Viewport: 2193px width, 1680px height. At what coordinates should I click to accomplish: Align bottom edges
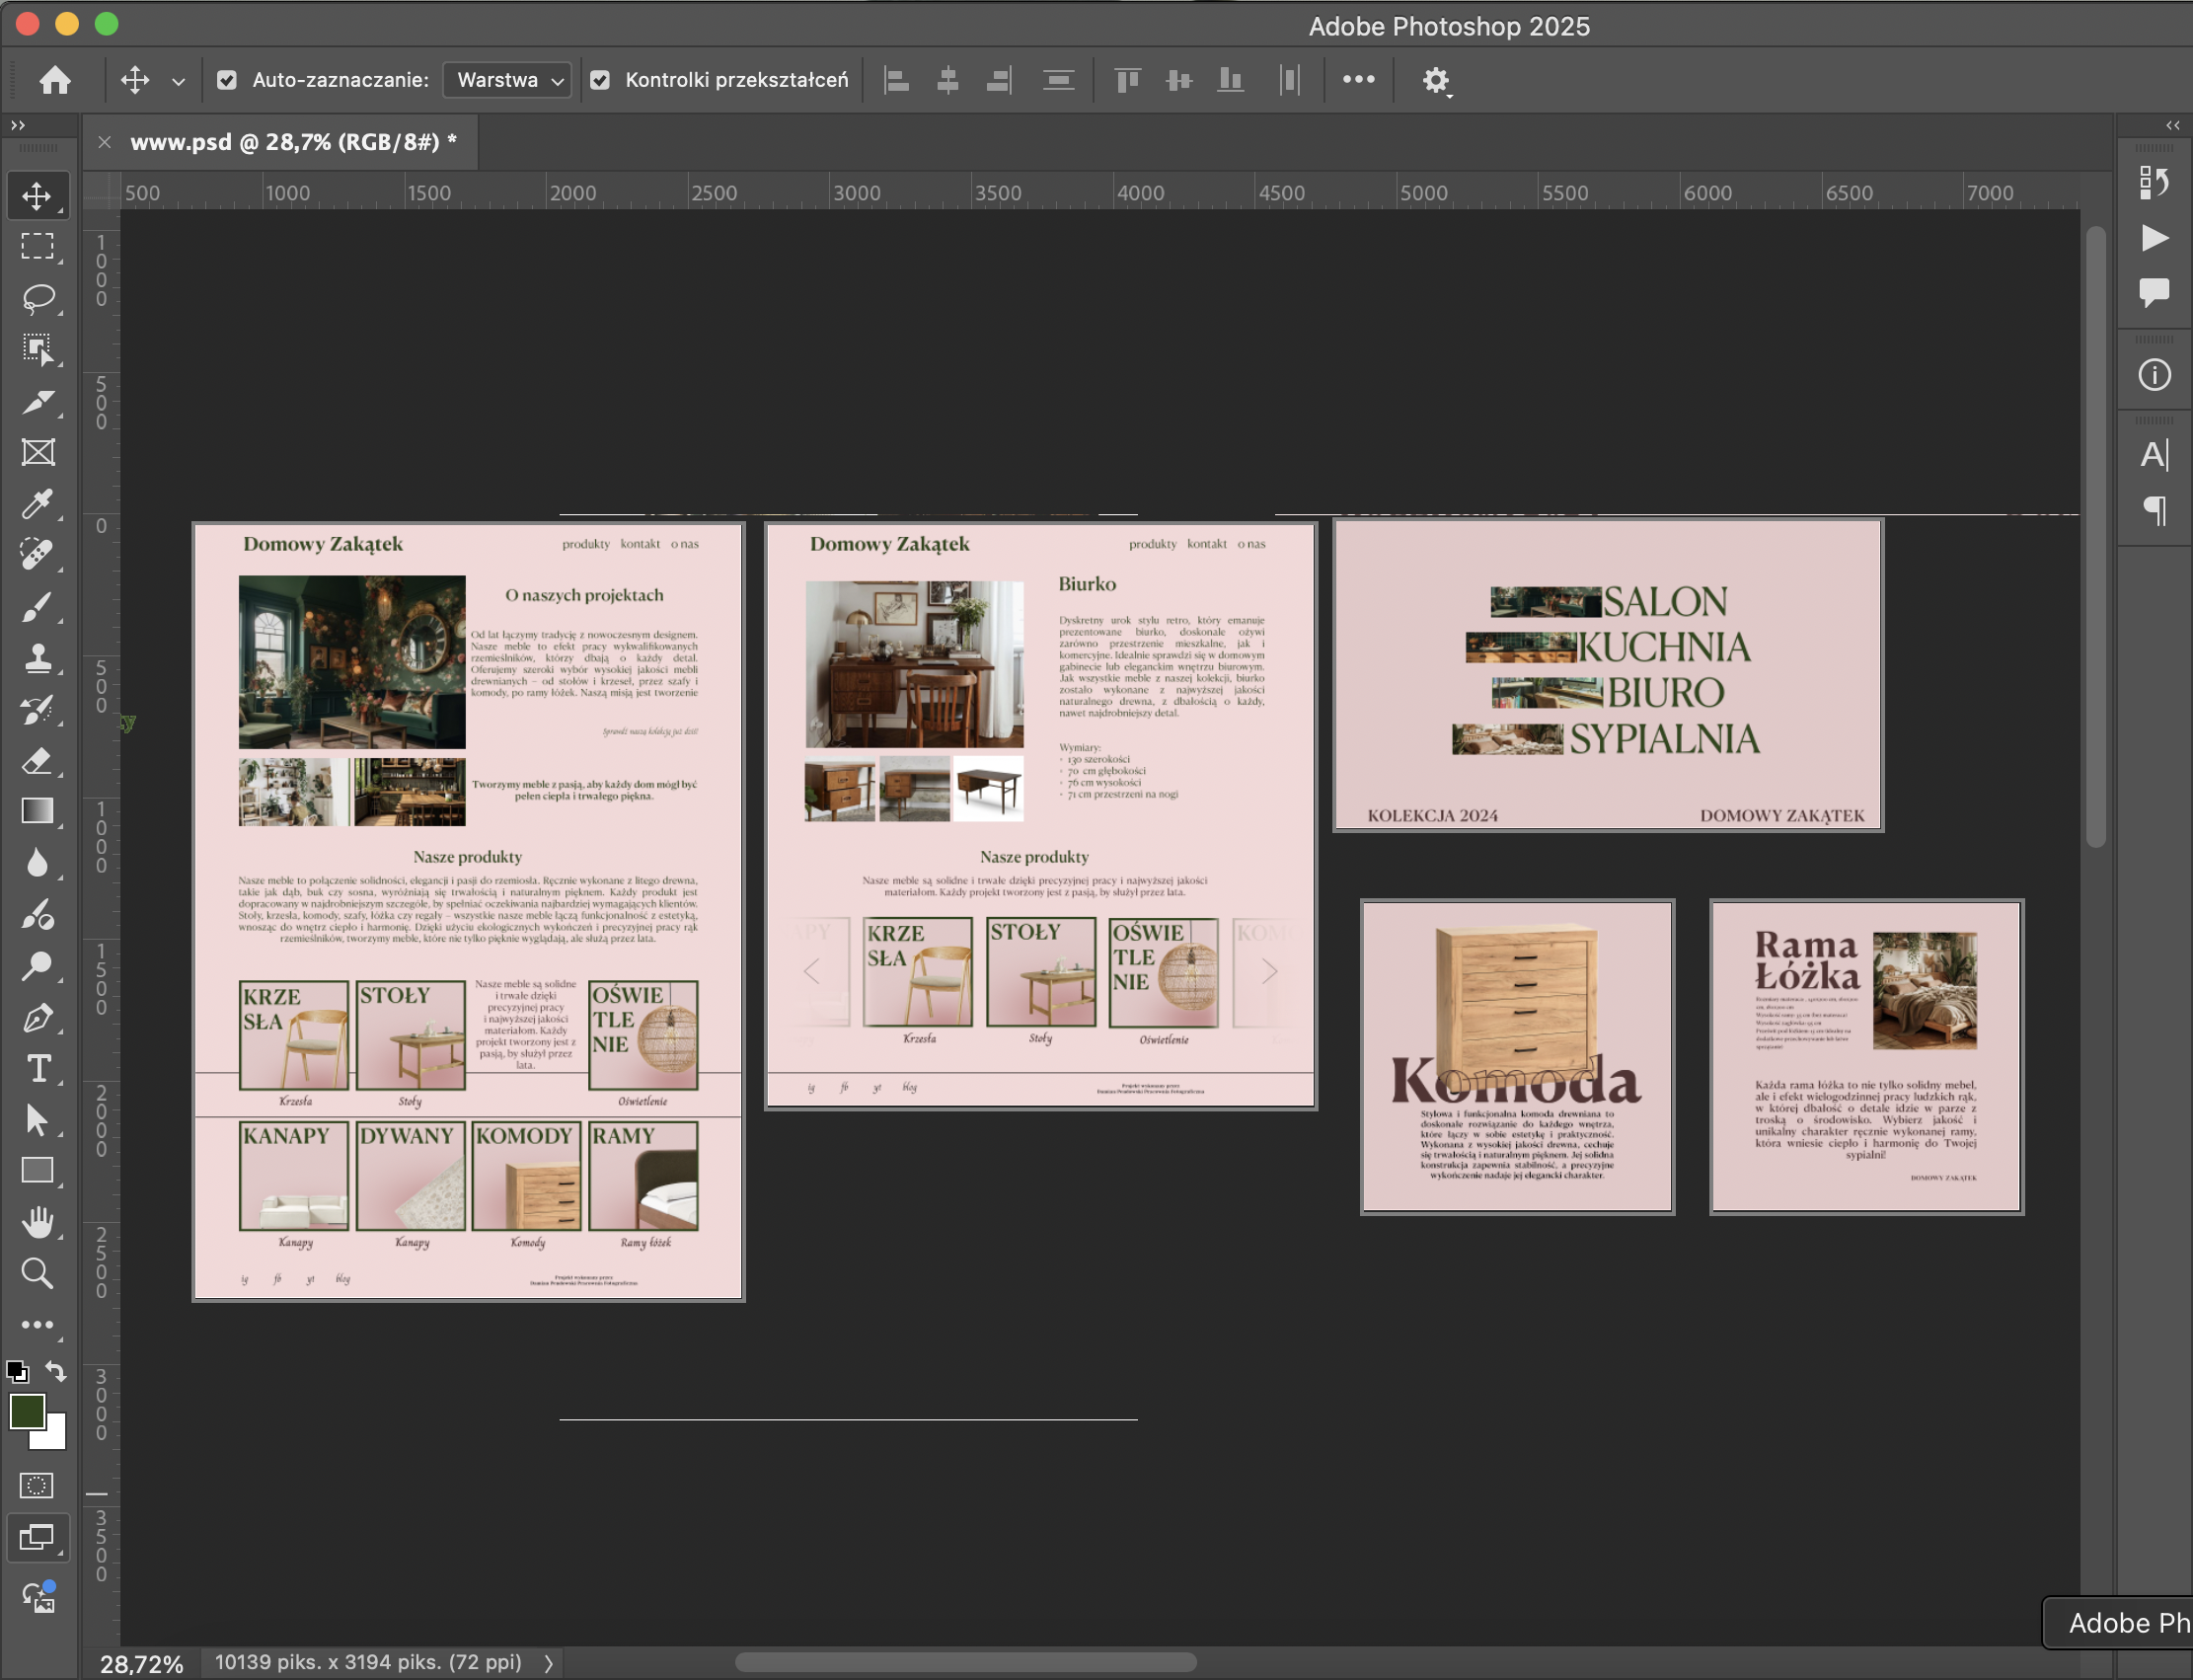click(x=1230, y=80)
